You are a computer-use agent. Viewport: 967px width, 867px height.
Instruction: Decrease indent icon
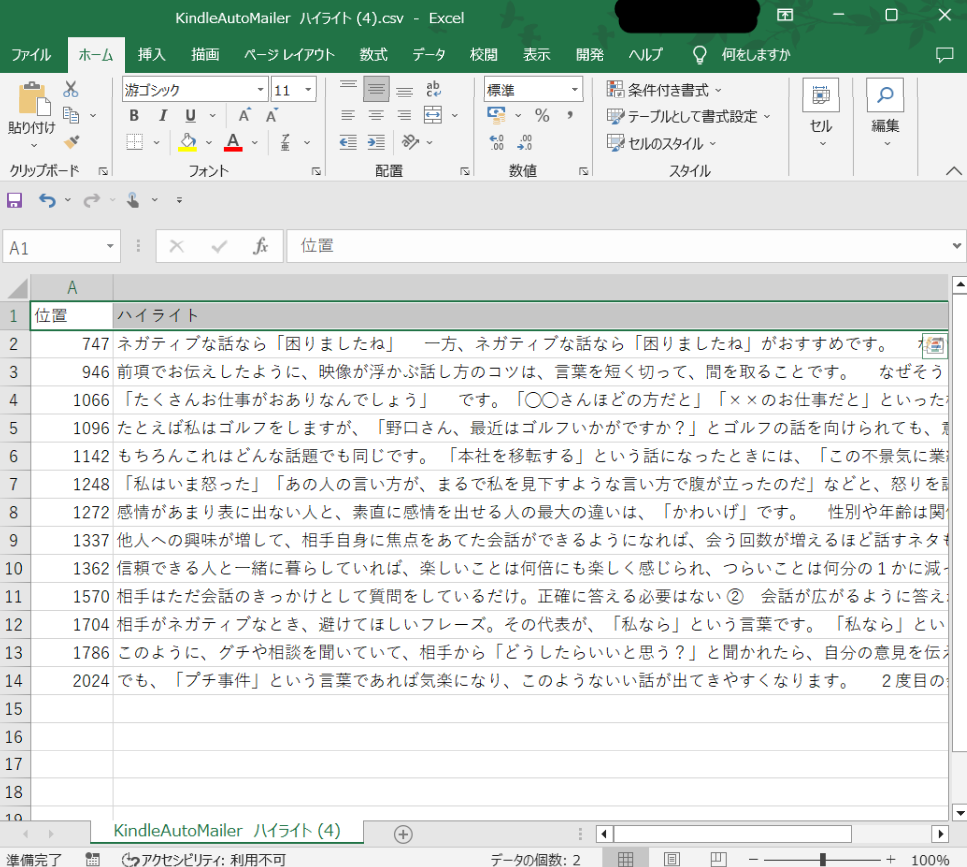pyautogui.click(x=348, y=142)
